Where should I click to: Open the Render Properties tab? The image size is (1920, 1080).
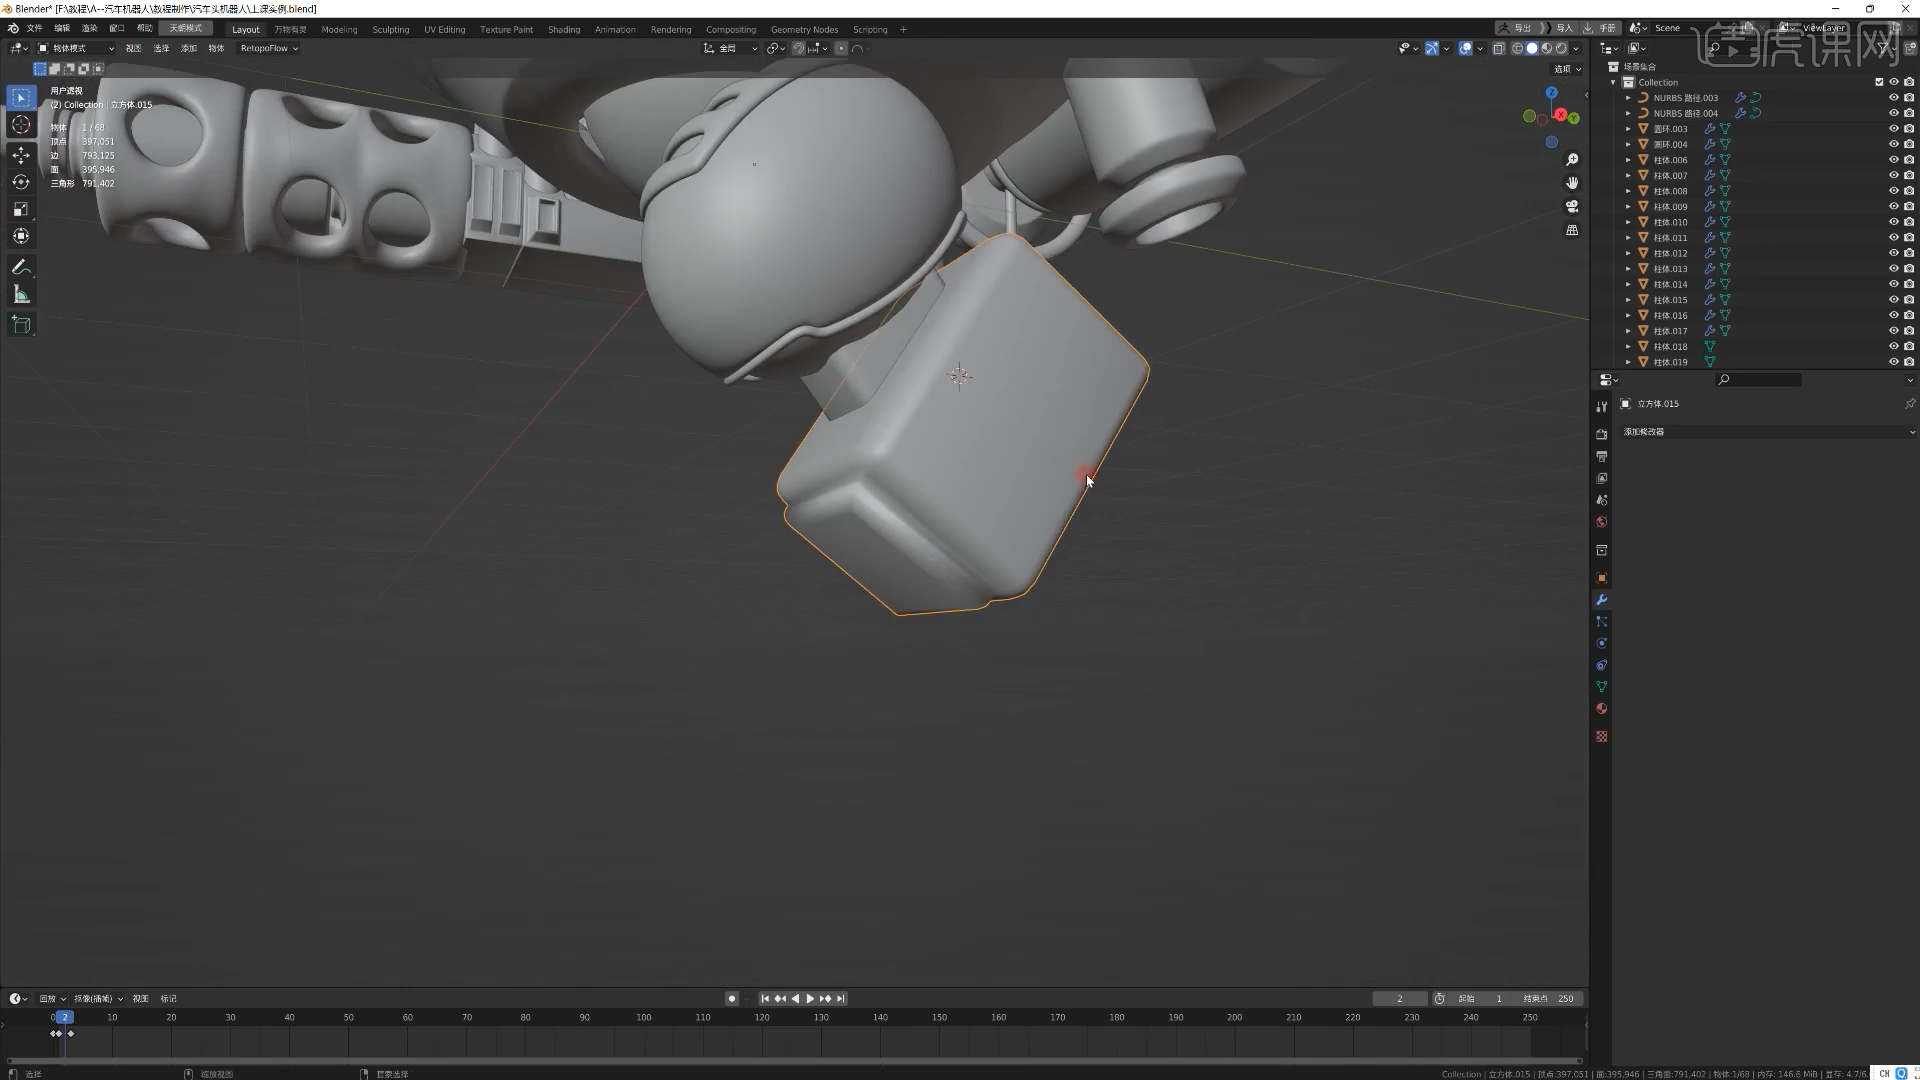click(1602, 433)
